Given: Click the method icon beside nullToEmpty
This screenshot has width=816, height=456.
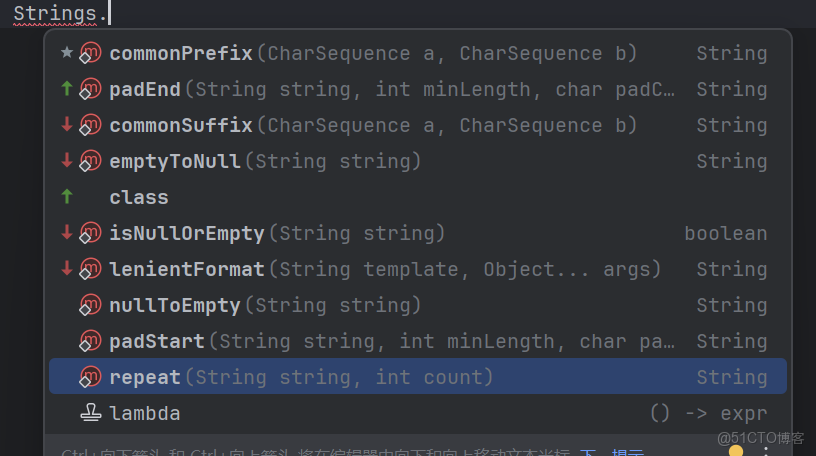Looking at the screenshot, I should [90, 306].
